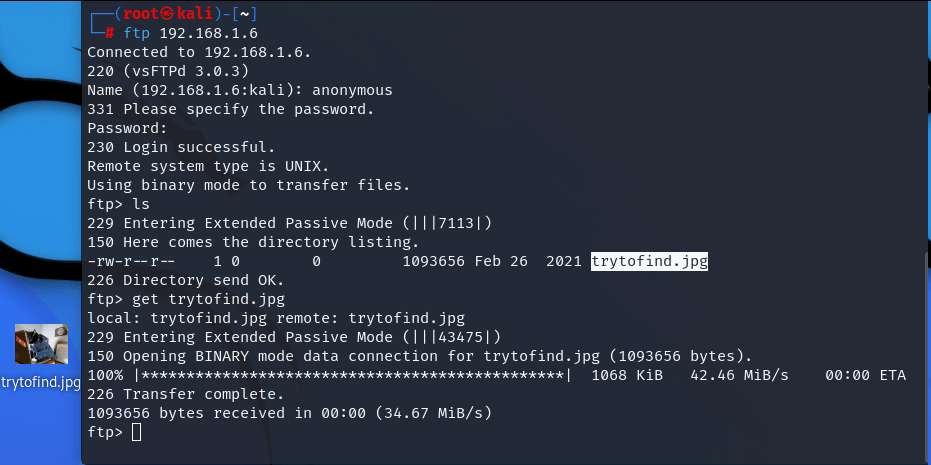931x465 pixels.
Task: Click the tilde directory in prompt brackets
Action: coord(245,14)
